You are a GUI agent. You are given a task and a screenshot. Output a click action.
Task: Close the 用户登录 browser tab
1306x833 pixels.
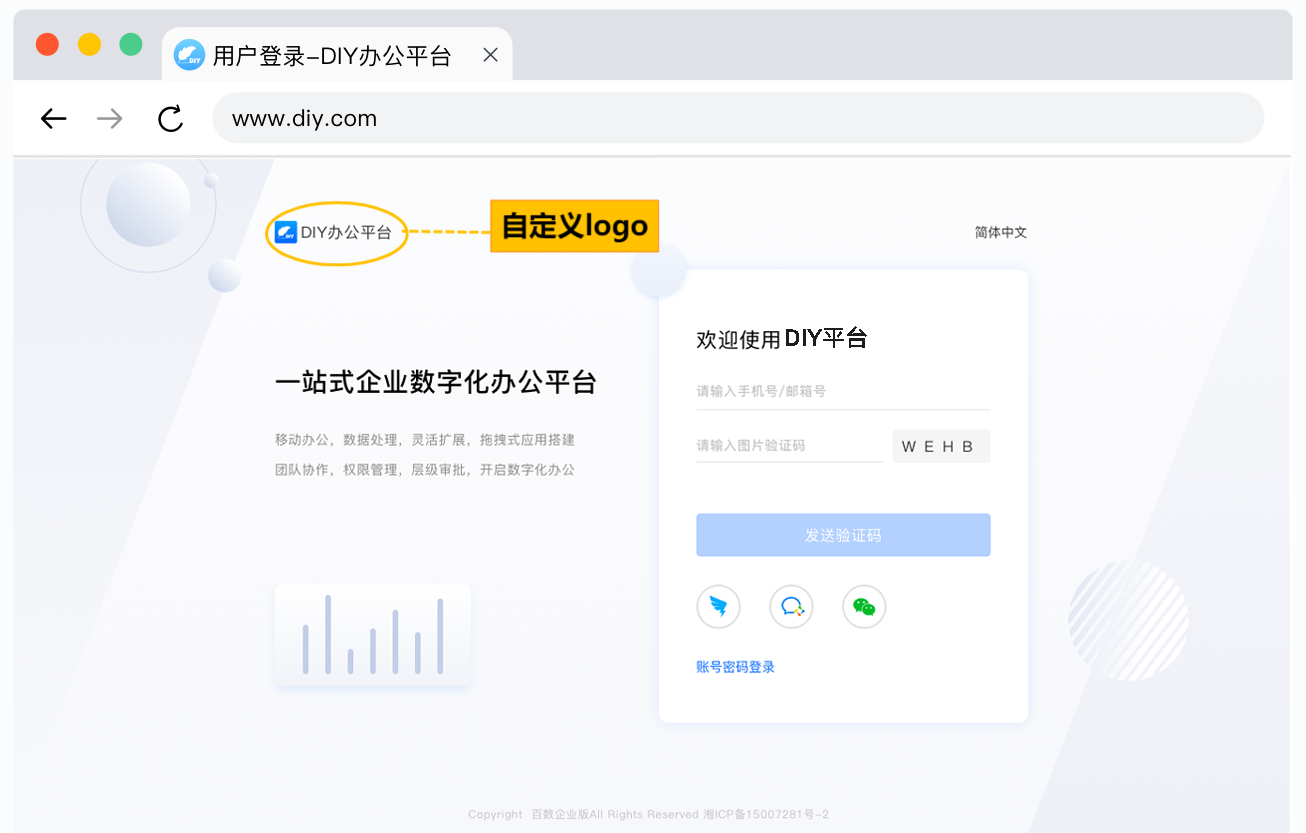pos(490,55)
